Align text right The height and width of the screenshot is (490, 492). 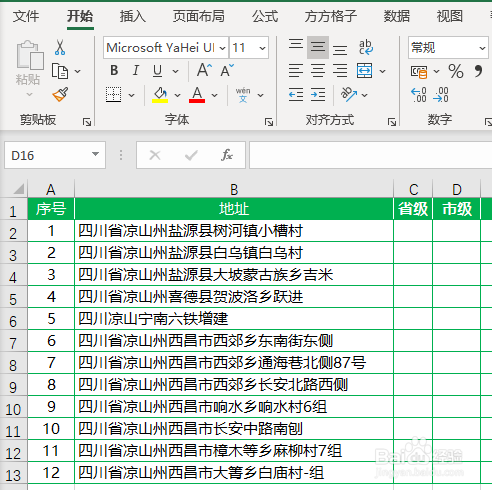pos(340,71)
